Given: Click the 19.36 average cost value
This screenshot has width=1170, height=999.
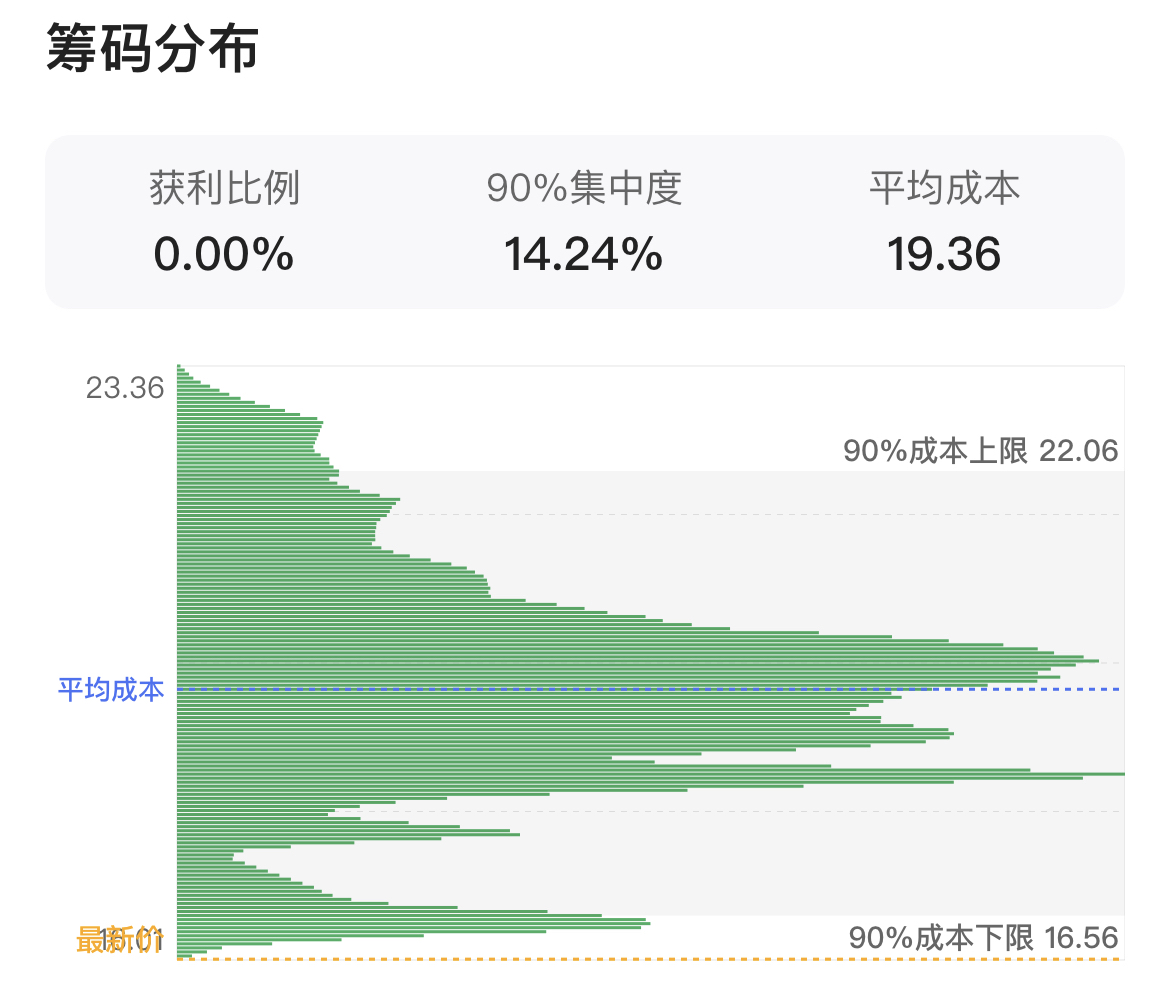Looking at the screenshot, I should coord(944,254).
